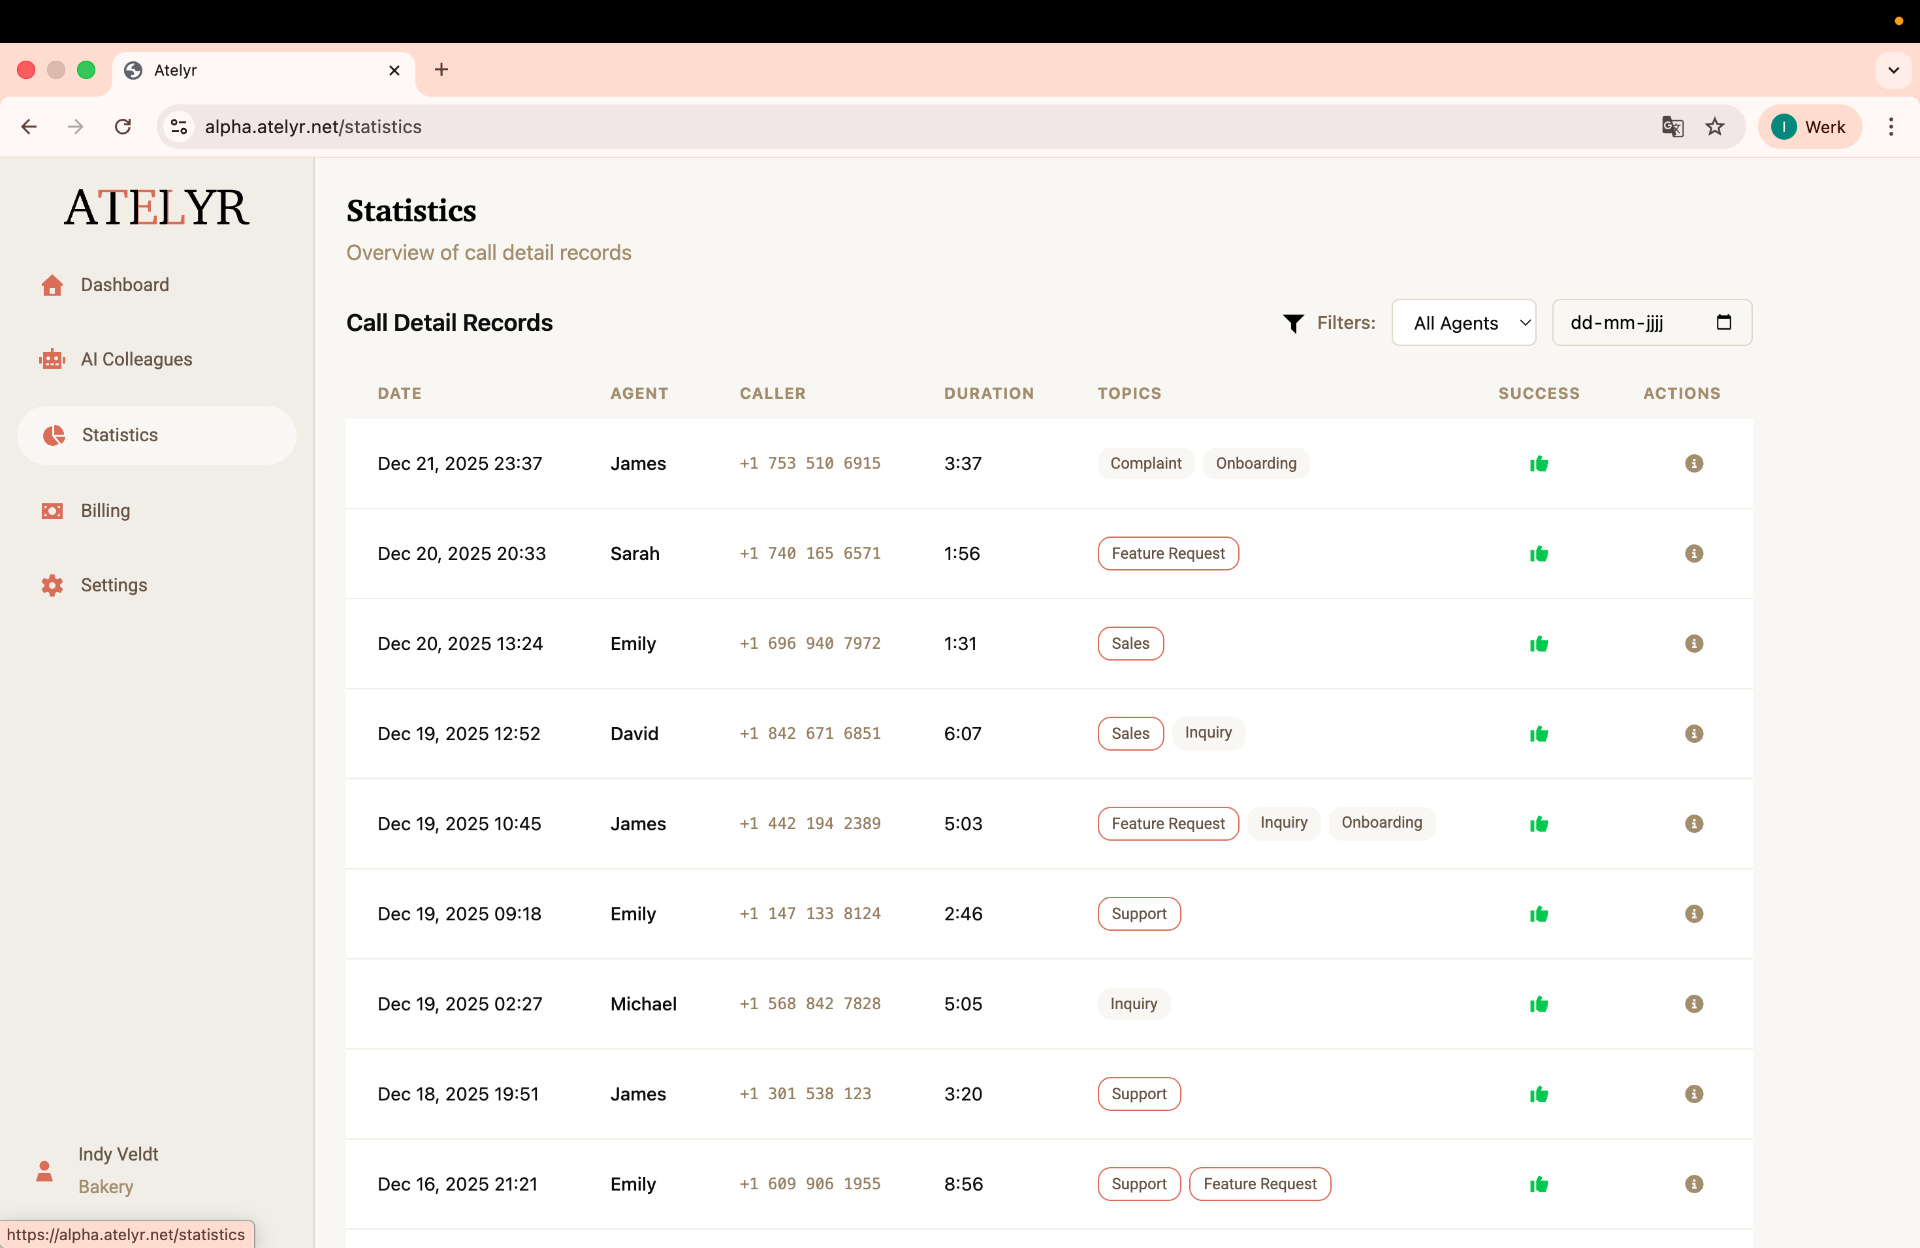Open info for Emily Dec 19 09:18 call

[1694, 914]
